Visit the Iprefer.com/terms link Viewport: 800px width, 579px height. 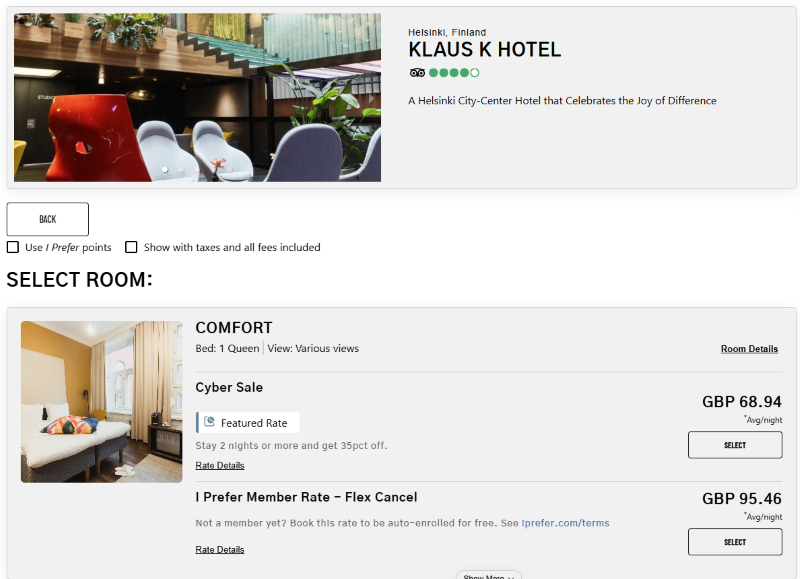pos(565,523)
